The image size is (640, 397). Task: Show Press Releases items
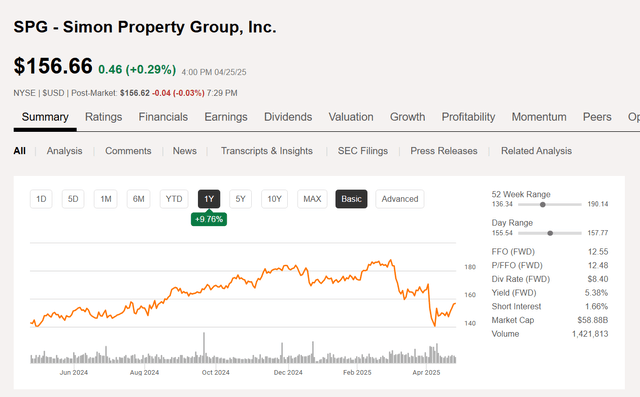click(444, 151)
